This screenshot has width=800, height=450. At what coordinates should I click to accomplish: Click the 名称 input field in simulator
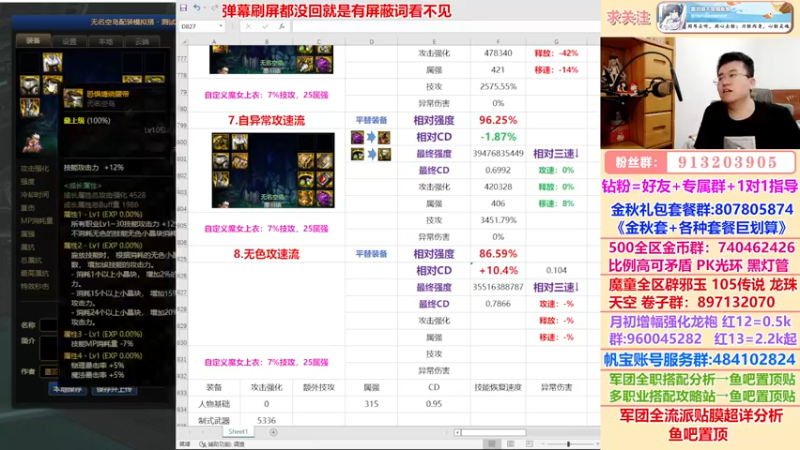click(x=49, y=325)
